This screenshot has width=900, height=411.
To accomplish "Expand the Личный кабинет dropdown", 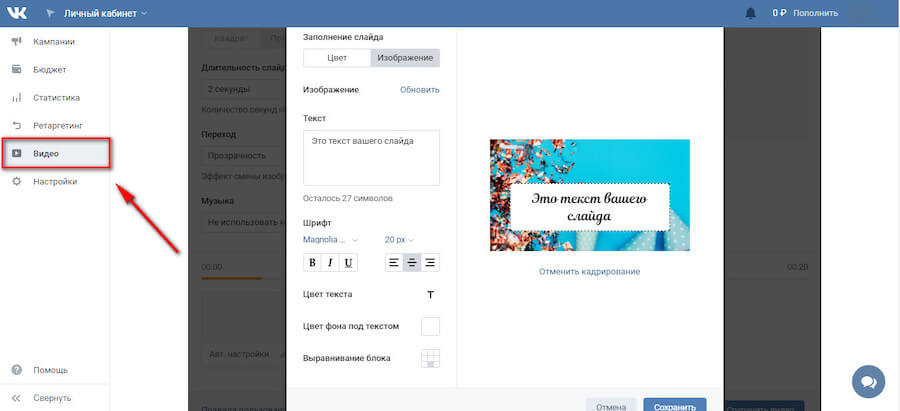I will pyautogui.click(x=105, y=13).
